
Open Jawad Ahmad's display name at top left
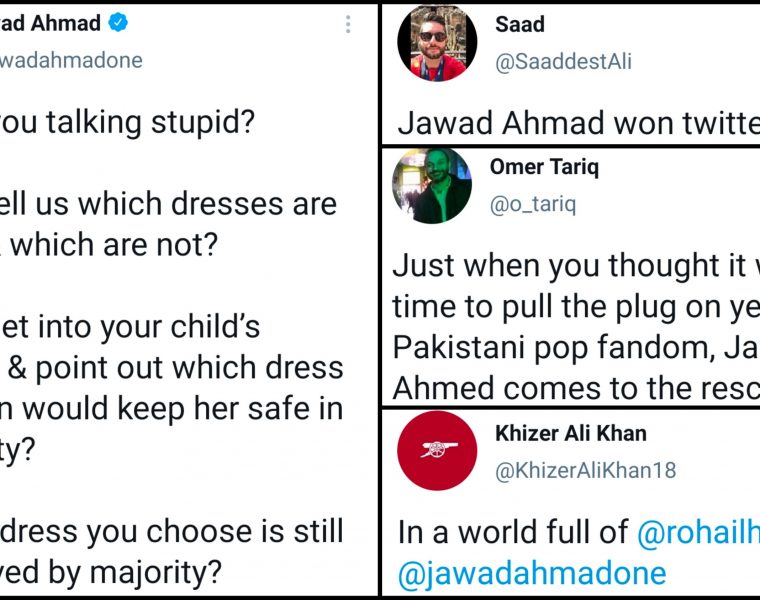tap(50, 23)
